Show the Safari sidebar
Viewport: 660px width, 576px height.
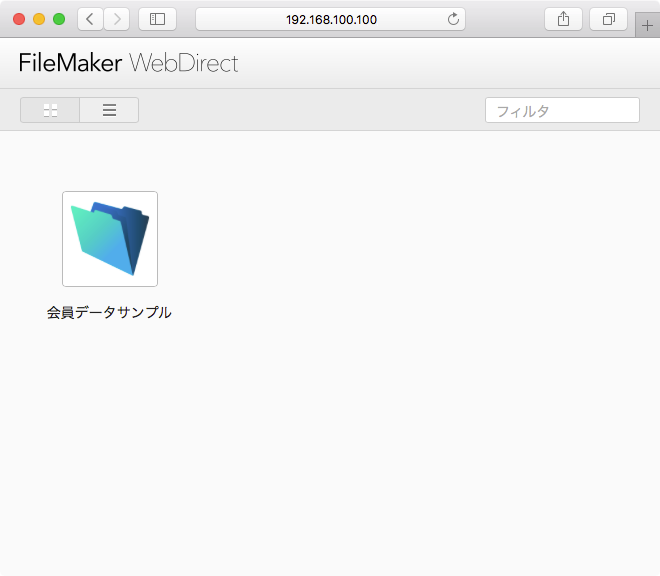pos(157,19)
